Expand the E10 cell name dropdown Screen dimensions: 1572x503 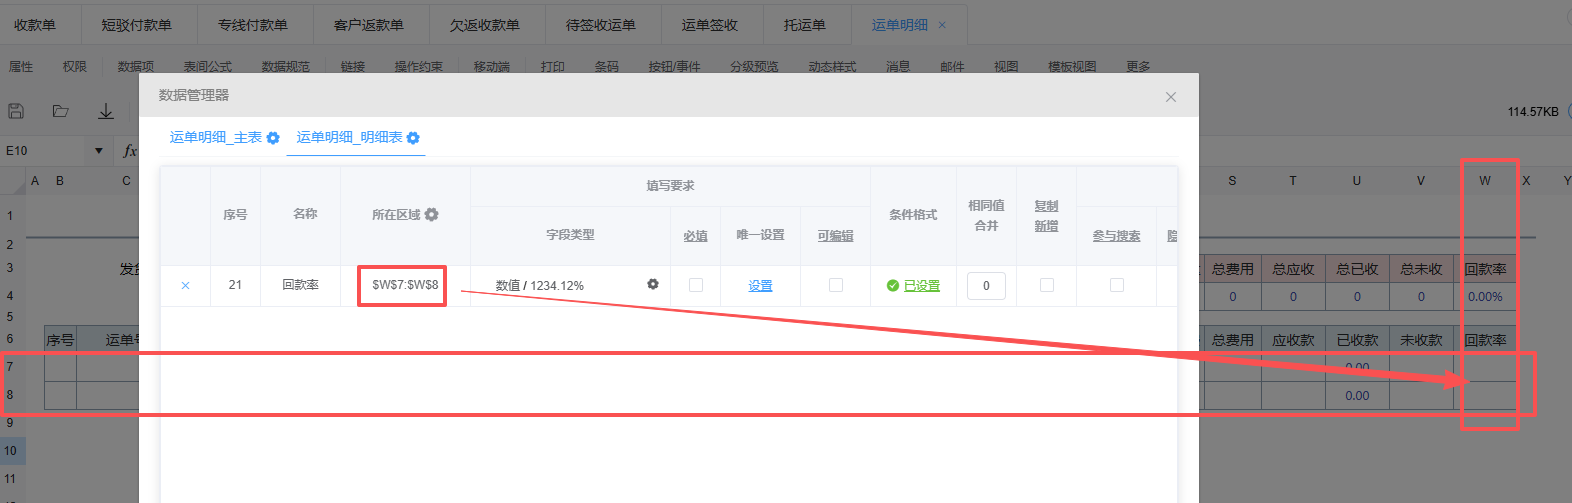click(x=98, y=151)
